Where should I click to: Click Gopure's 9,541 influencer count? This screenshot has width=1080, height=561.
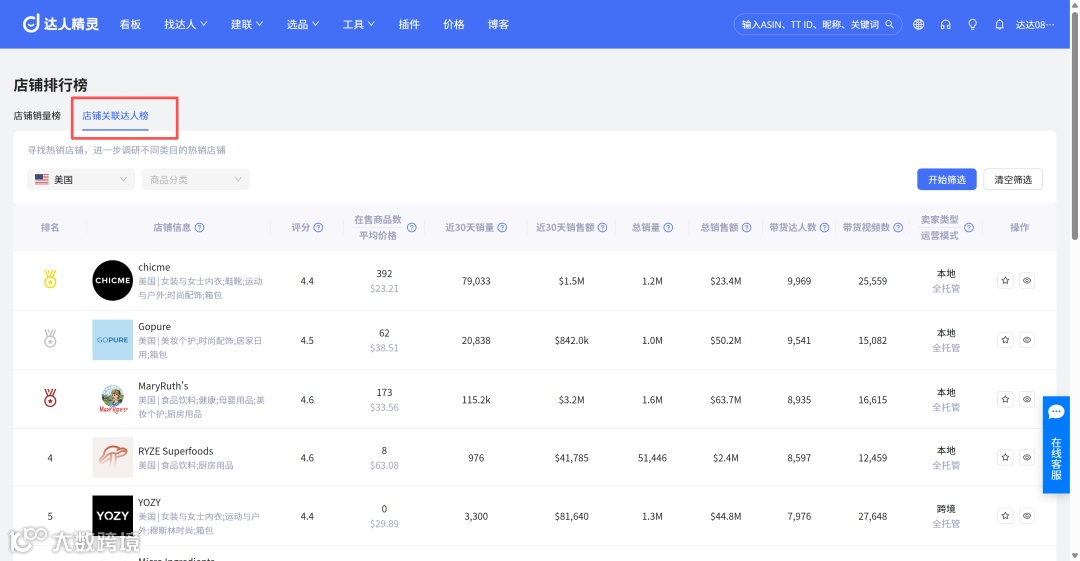[799, 340]
